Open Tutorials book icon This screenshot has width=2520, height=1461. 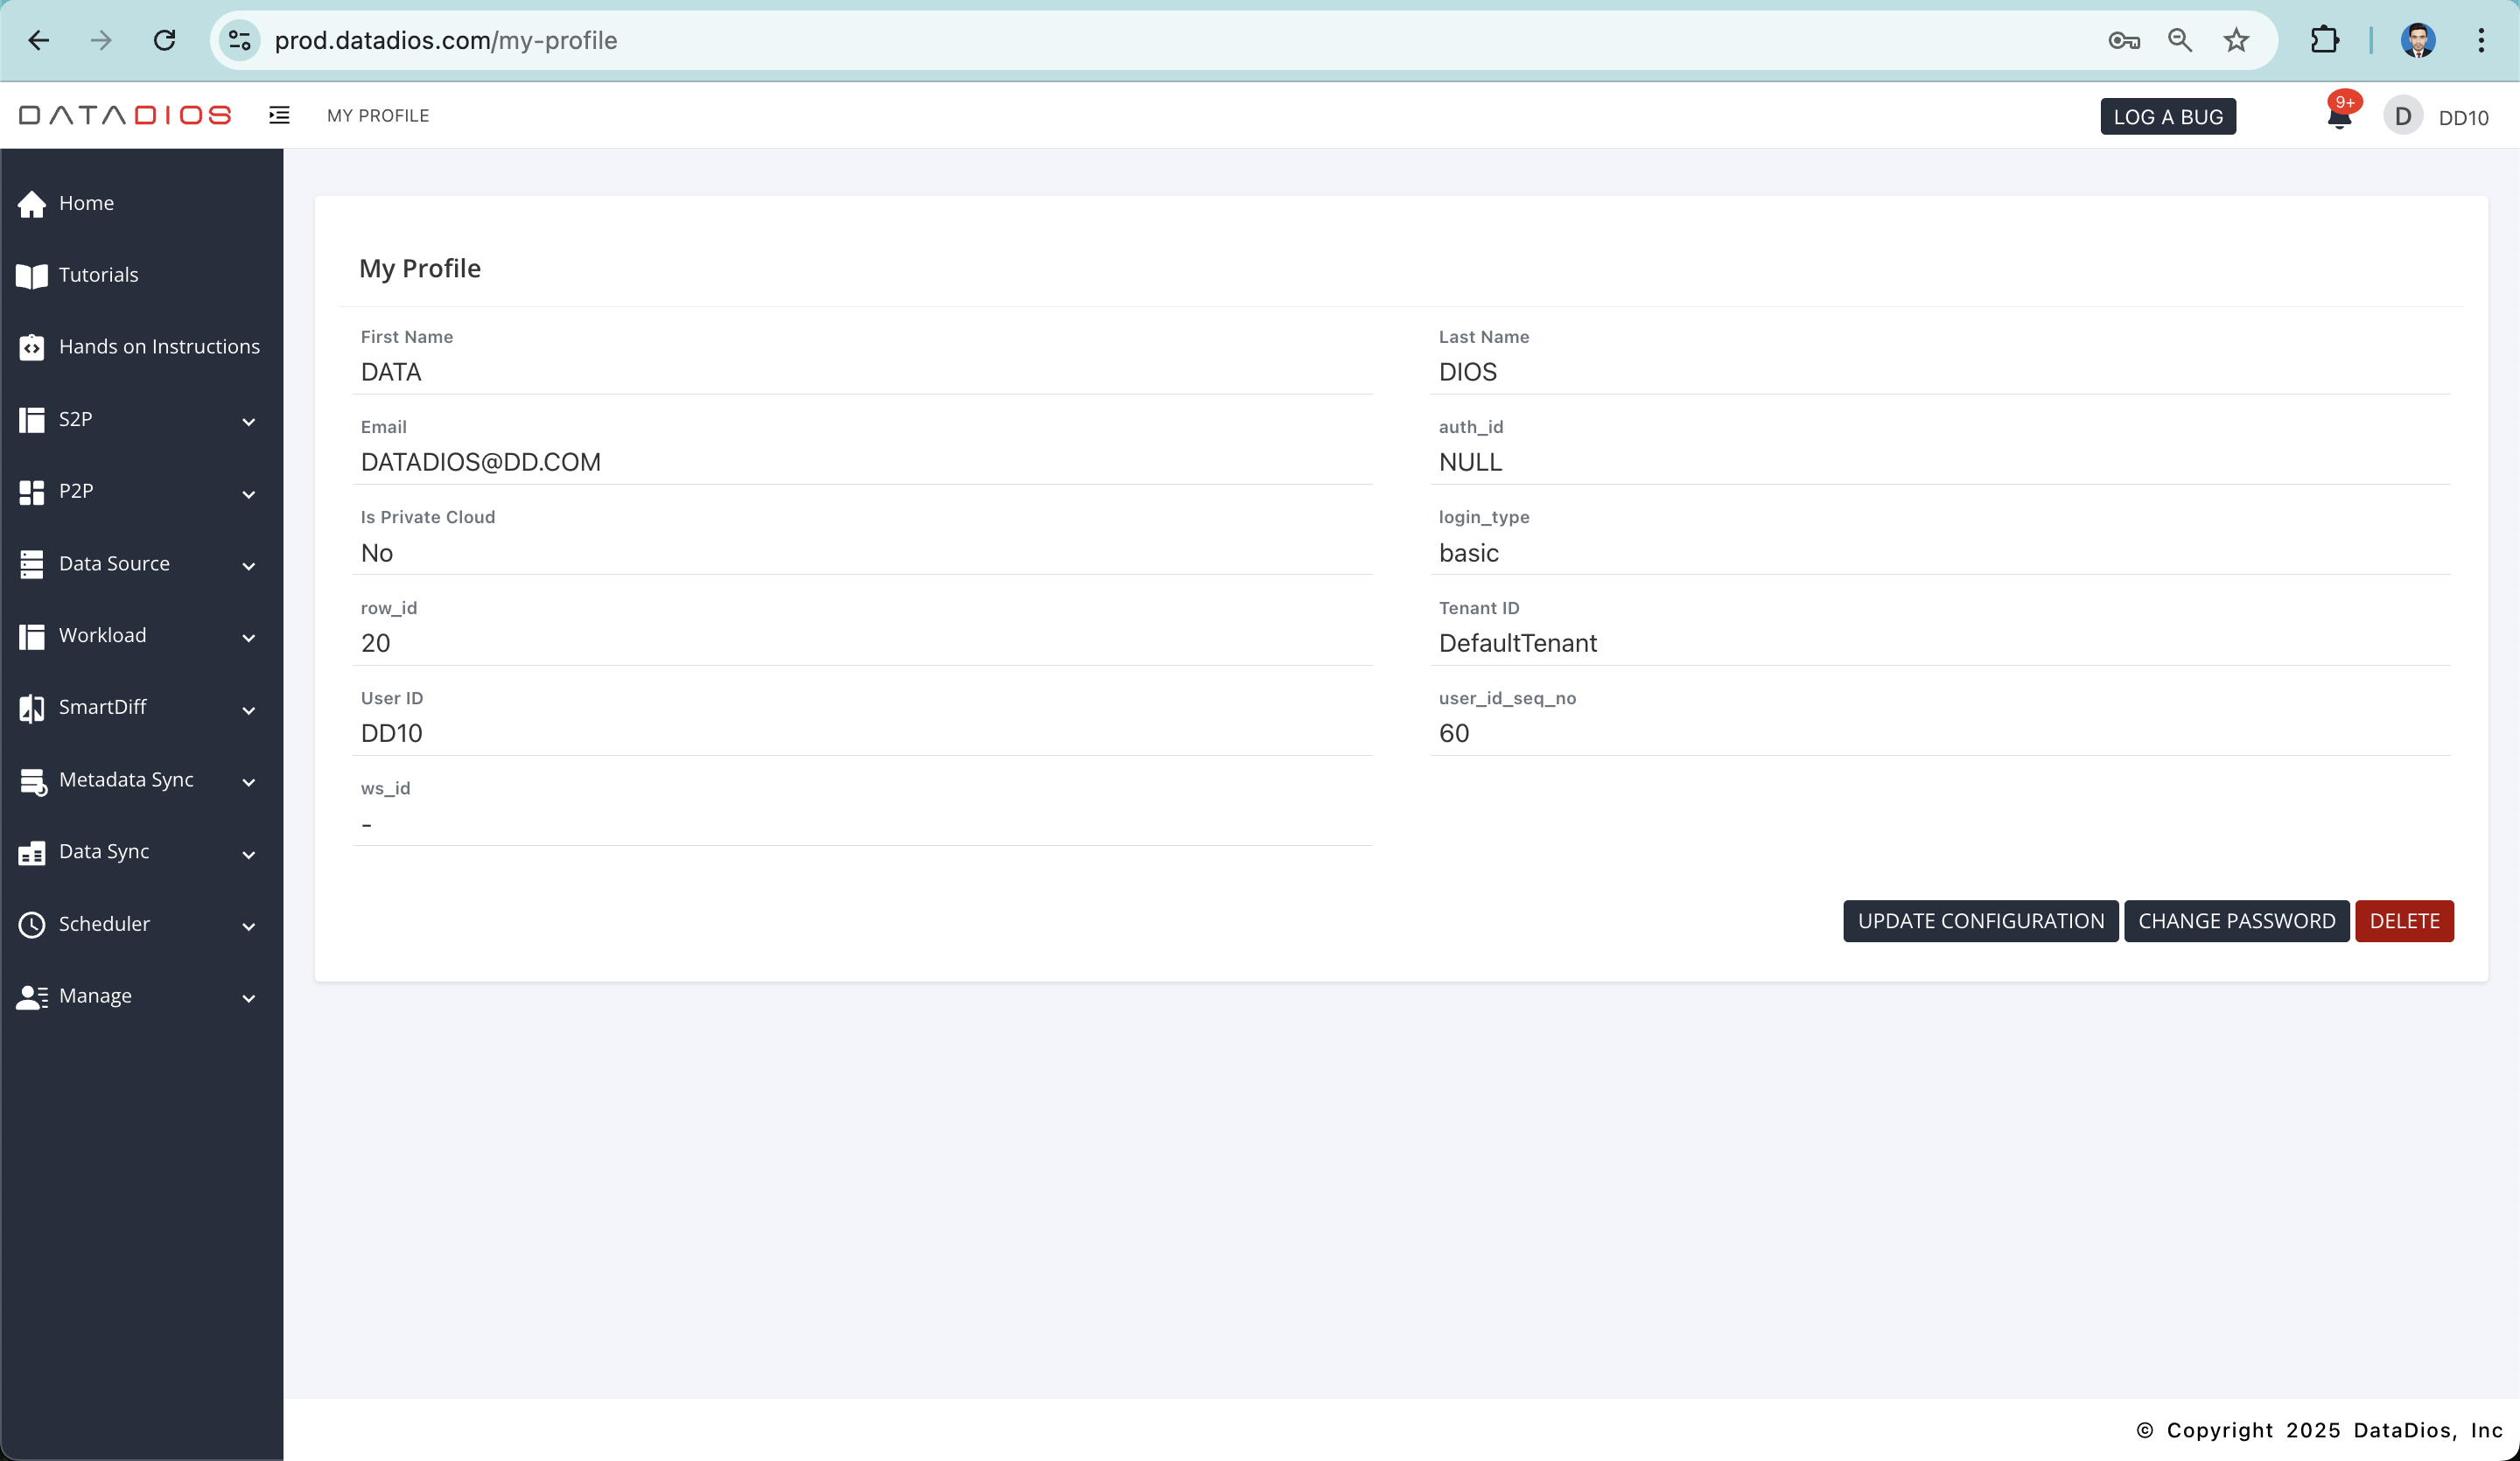point(31,275)
